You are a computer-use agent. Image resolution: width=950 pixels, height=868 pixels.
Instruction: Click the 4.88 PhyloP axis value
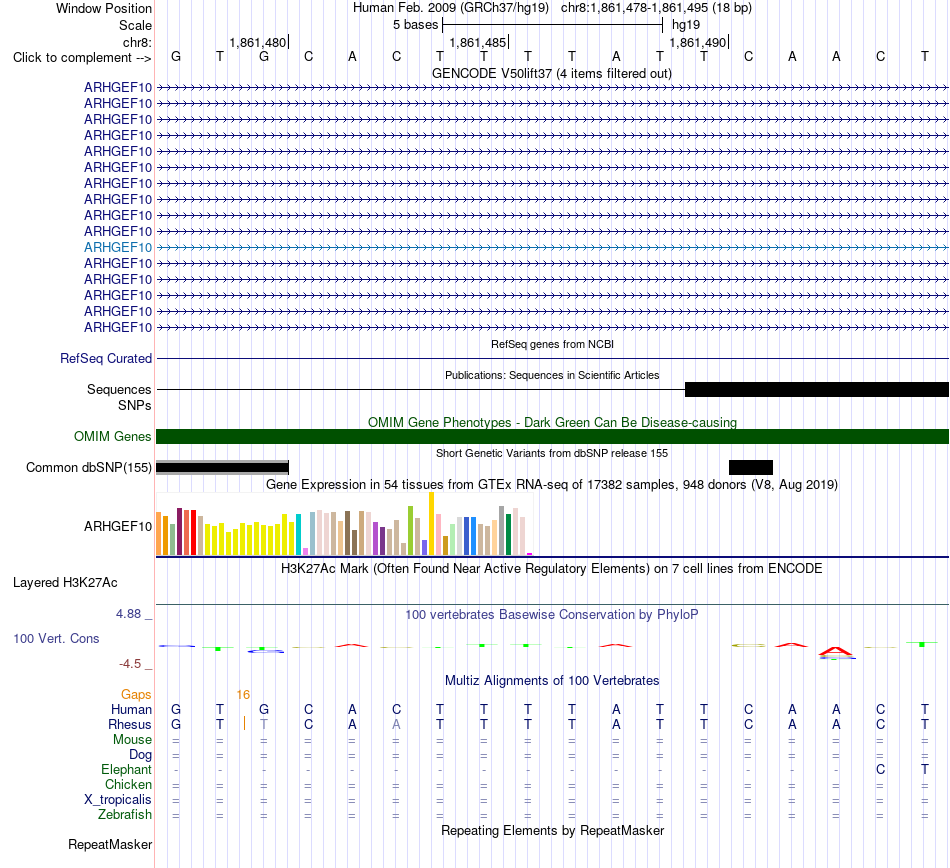click(128, 614)
